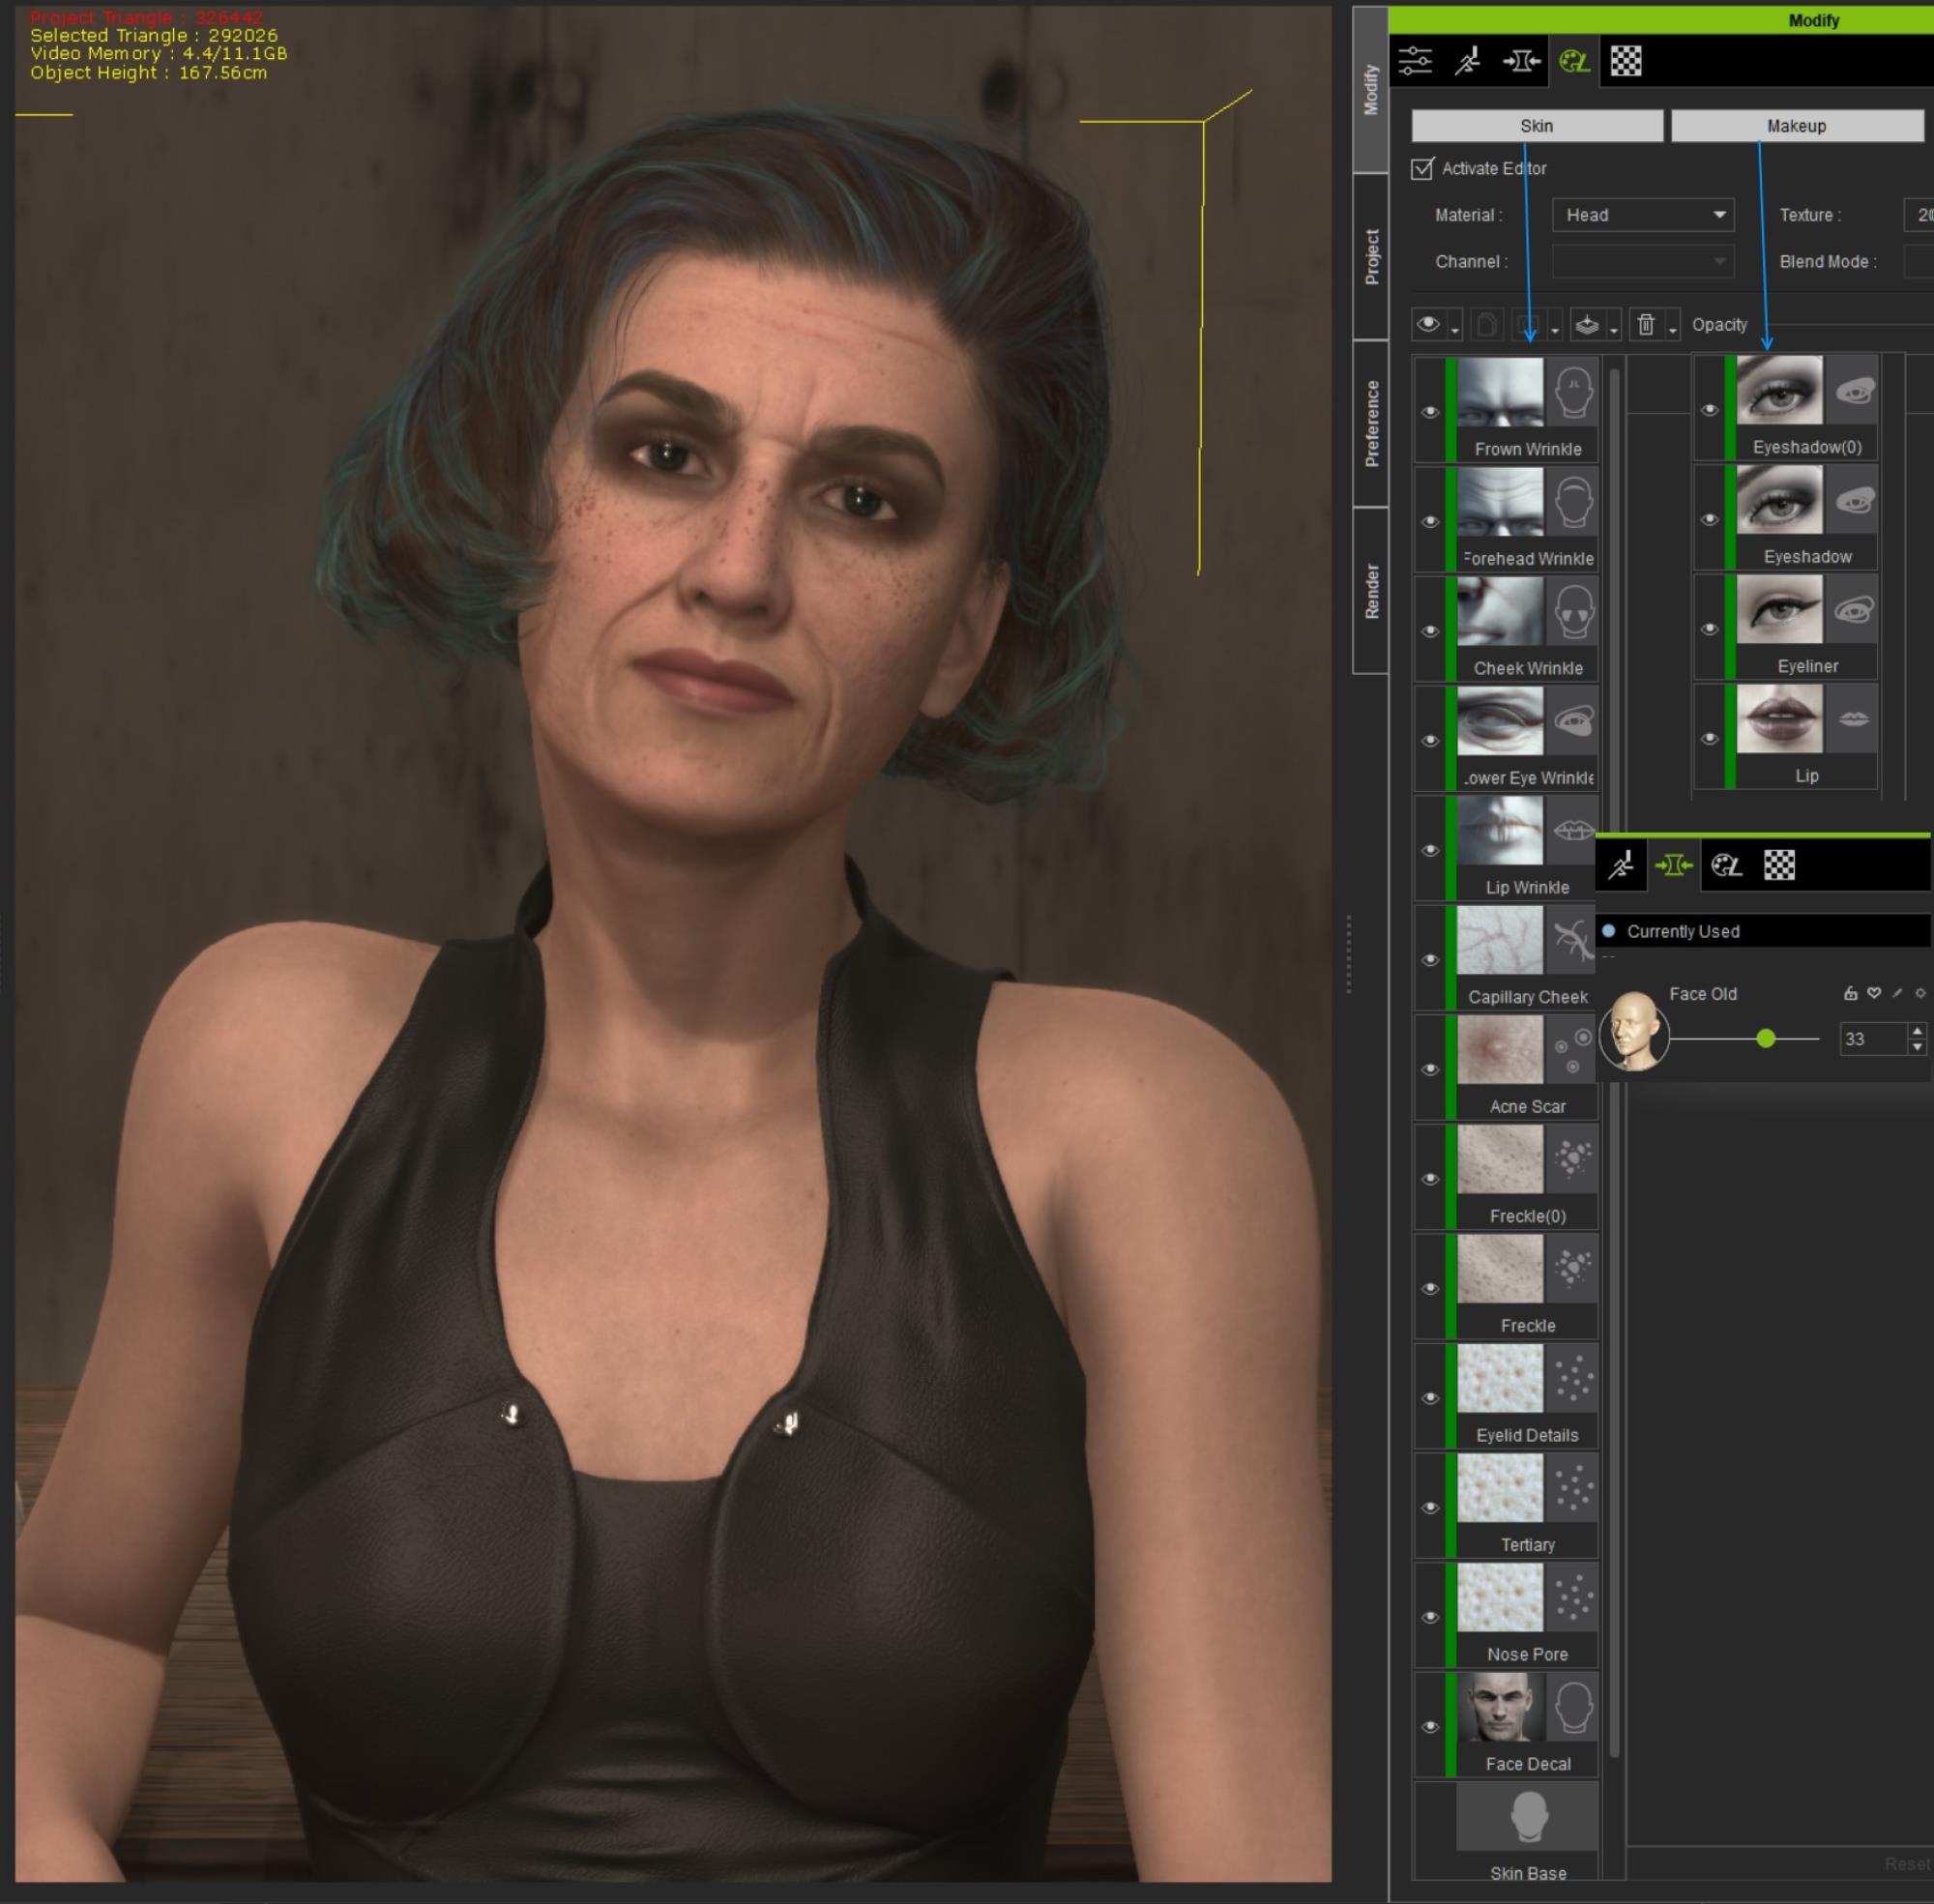Expand the arrow beside the trash icon
The height and width of the screenshot is (1904, 1934).
1673,330
